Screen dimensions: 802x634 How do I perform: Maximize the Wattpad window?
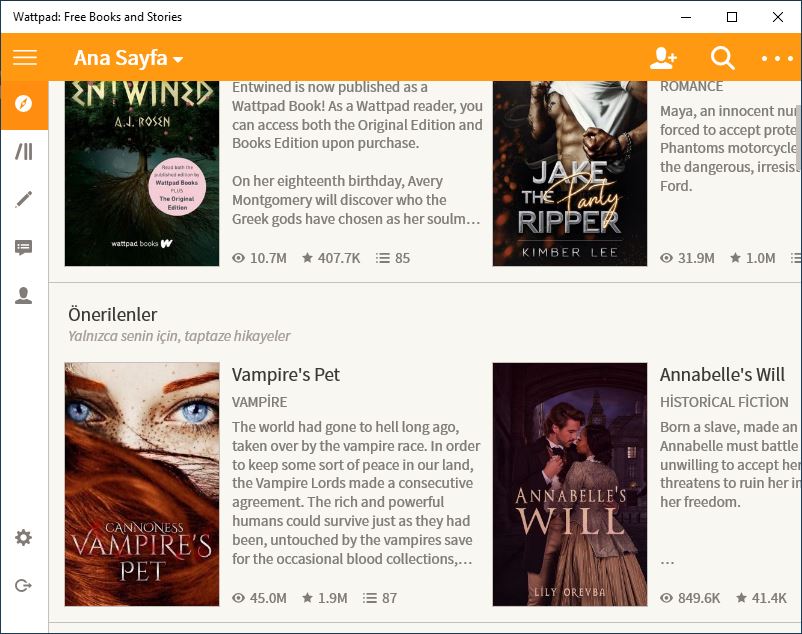tap(732, 17)
